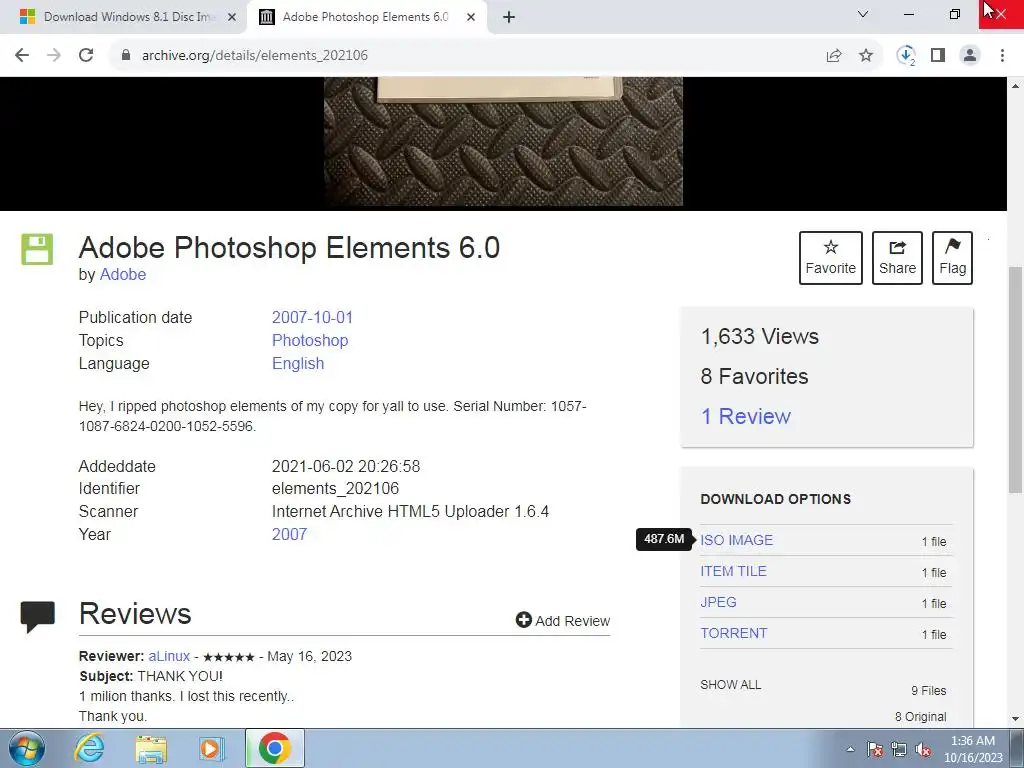This screenshot has height=768, width=1024.
Task: Download the TORRENT file
Action: (733, 633)
